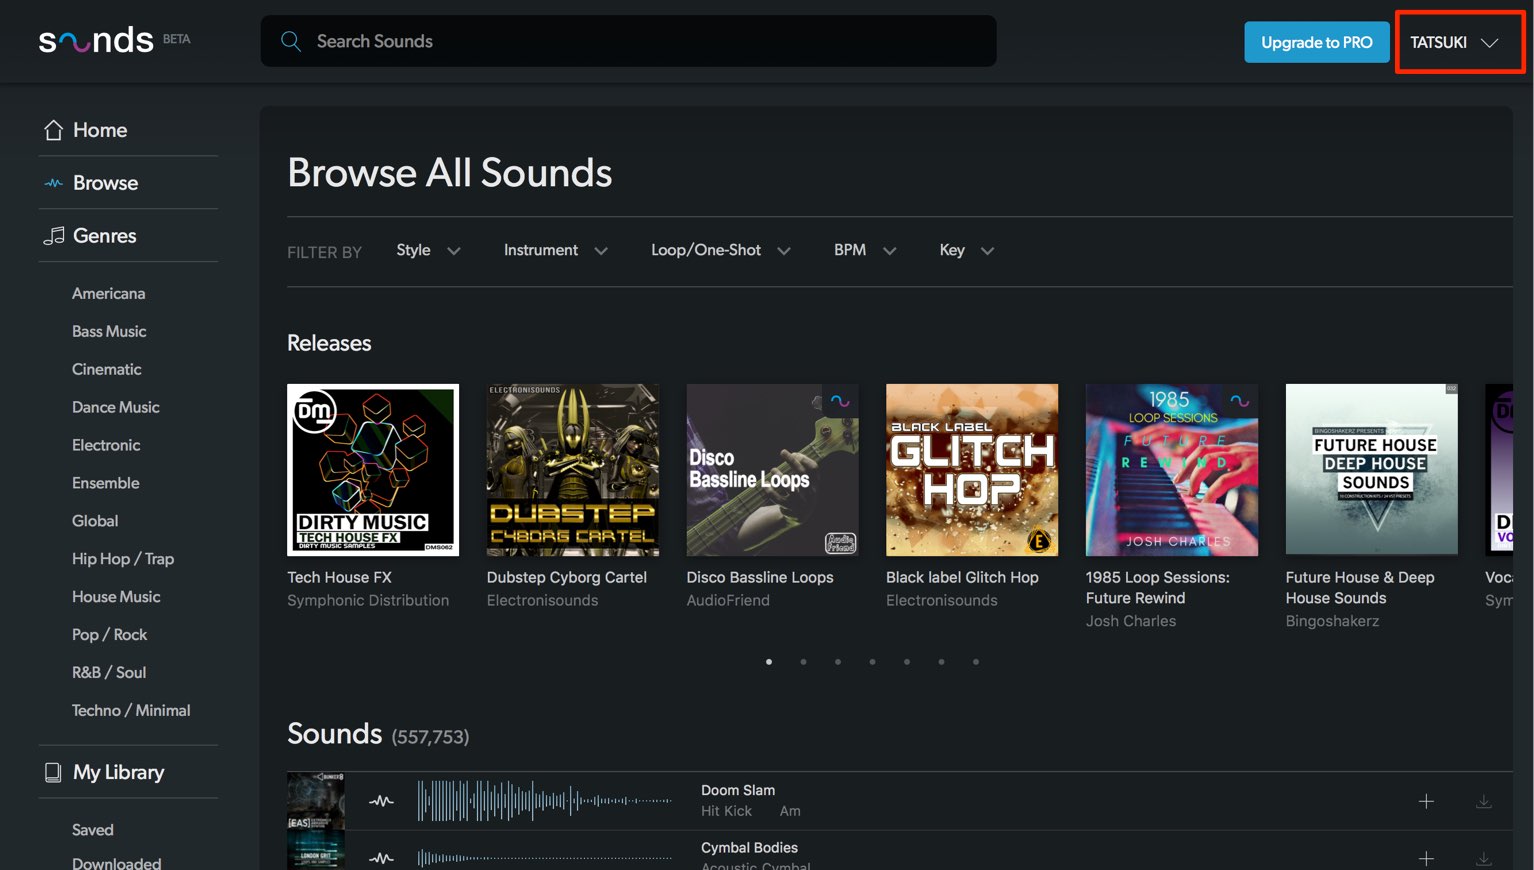Open Electronisounds under Dubstep Cyborg Cartel
Viewport: 1534px width, 870px height.
click(x=542, y=600)
